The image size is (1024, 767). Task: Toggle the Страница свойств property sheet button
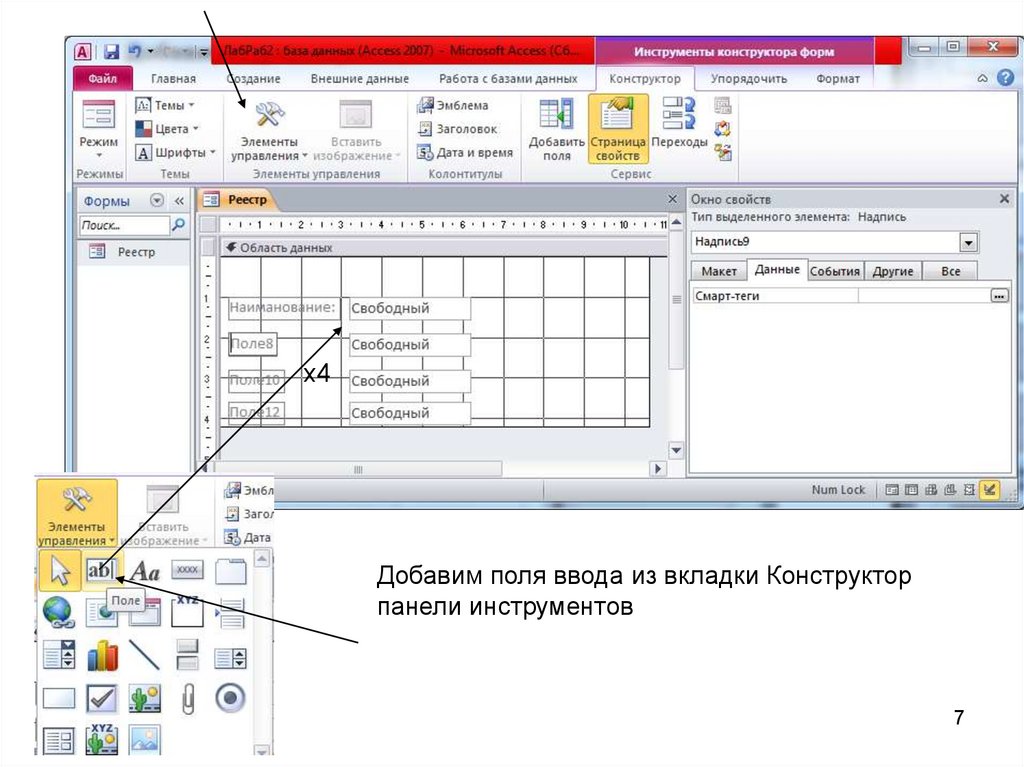click(x=618, y=129)
